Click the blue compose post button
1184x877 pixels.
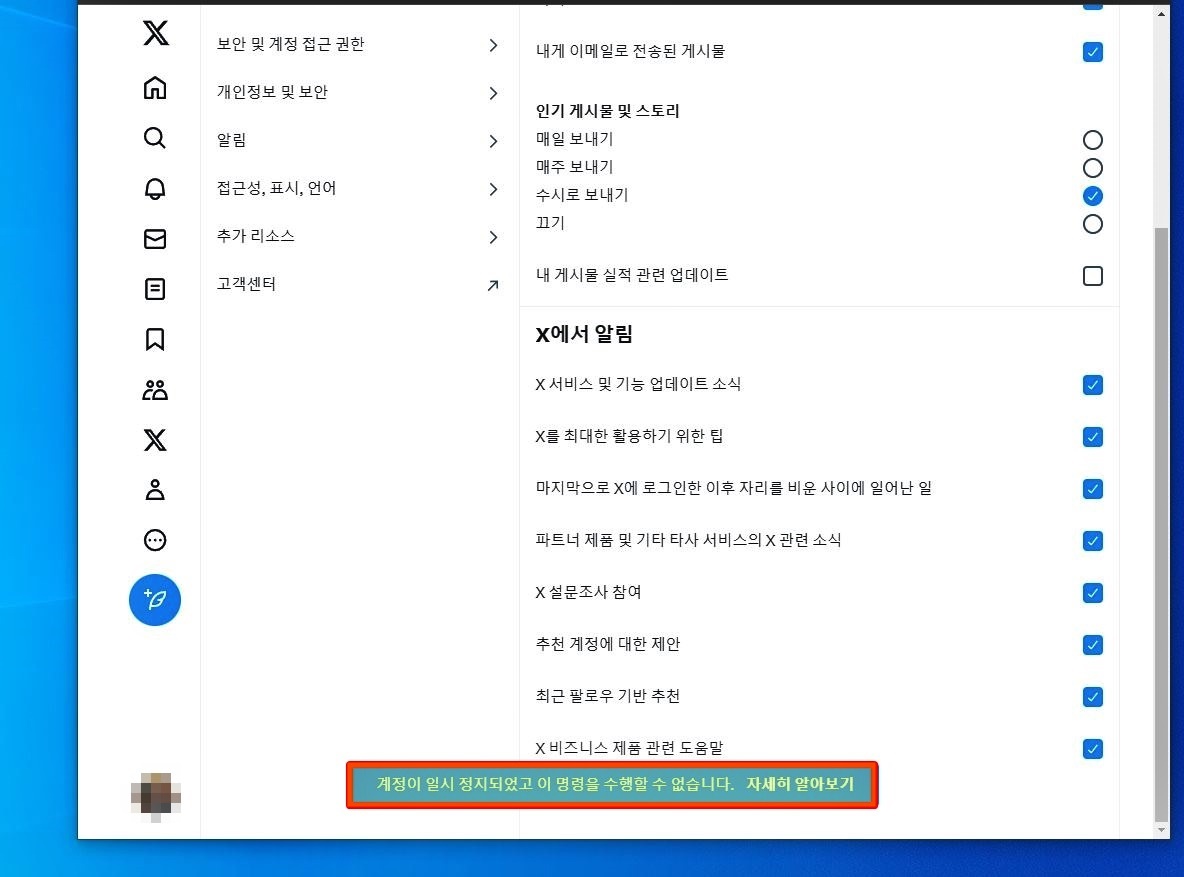click(155, 600)
